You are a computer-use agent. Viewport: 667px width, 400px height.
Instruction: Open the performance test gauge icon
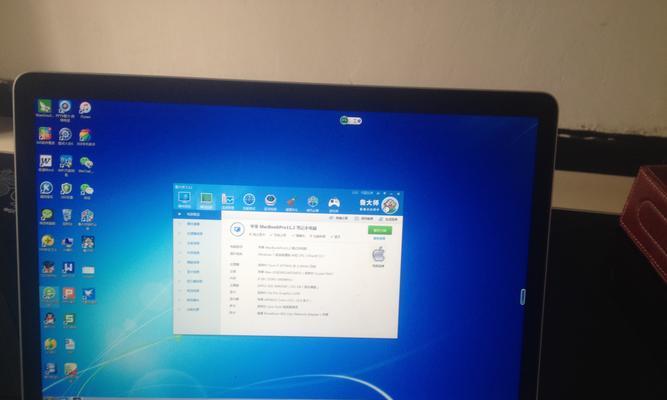[x=249, y=200]
